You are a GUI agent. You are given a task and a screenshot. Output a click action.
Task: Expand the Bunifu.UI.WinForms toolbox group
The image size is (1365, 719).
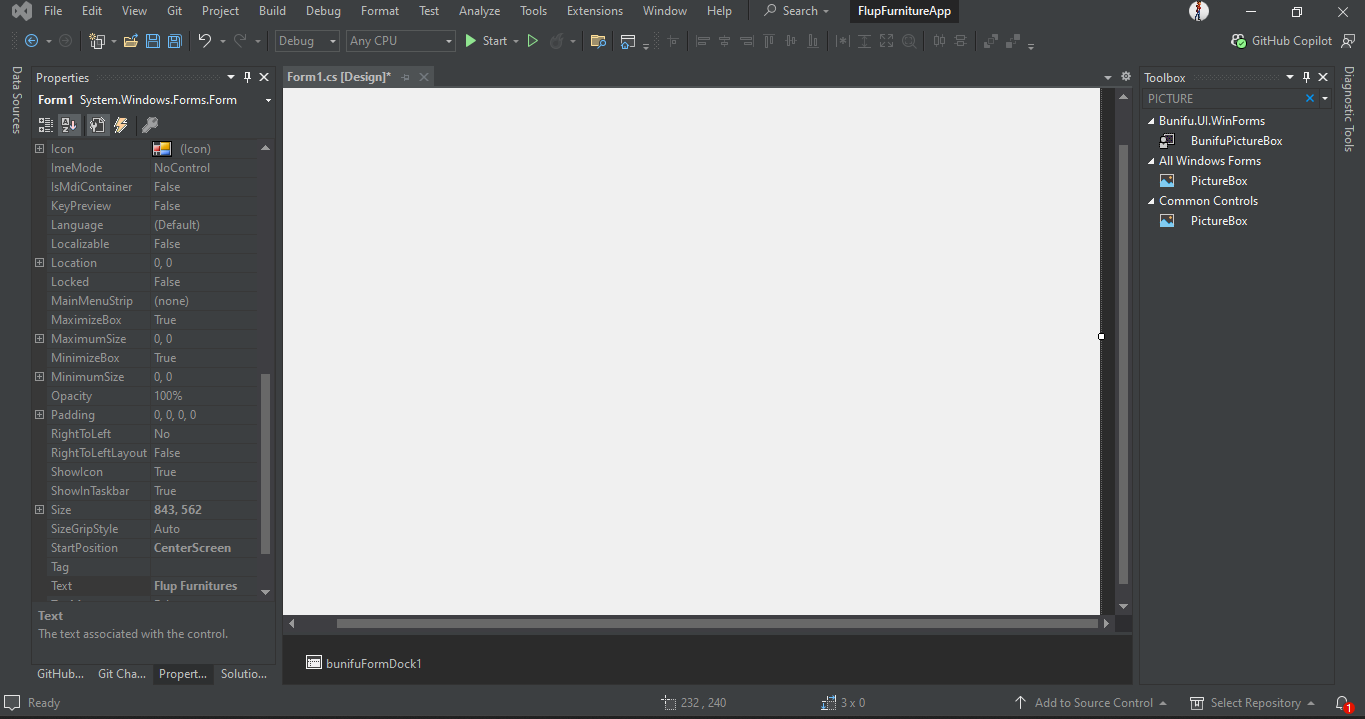point(1150,120)
